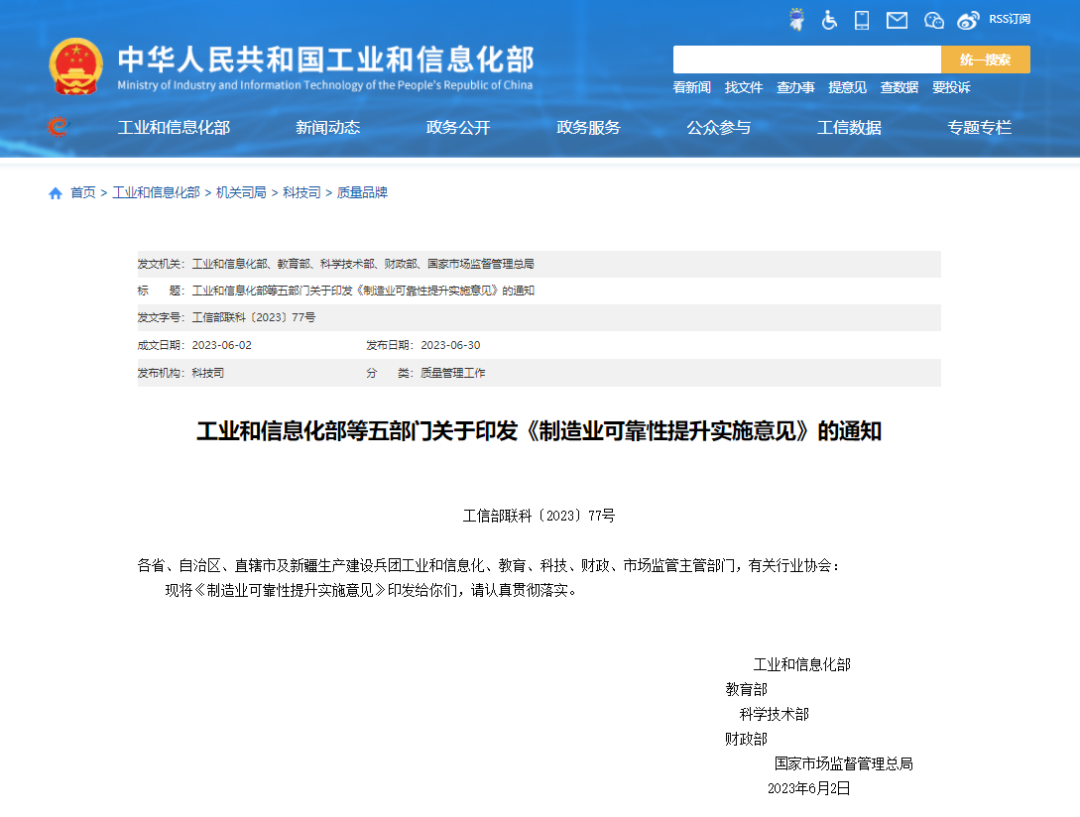The width and height of the screenshot is (1080, 817).
Task: Open the 看新闻 quick link
Action: (x=692, y=87)
